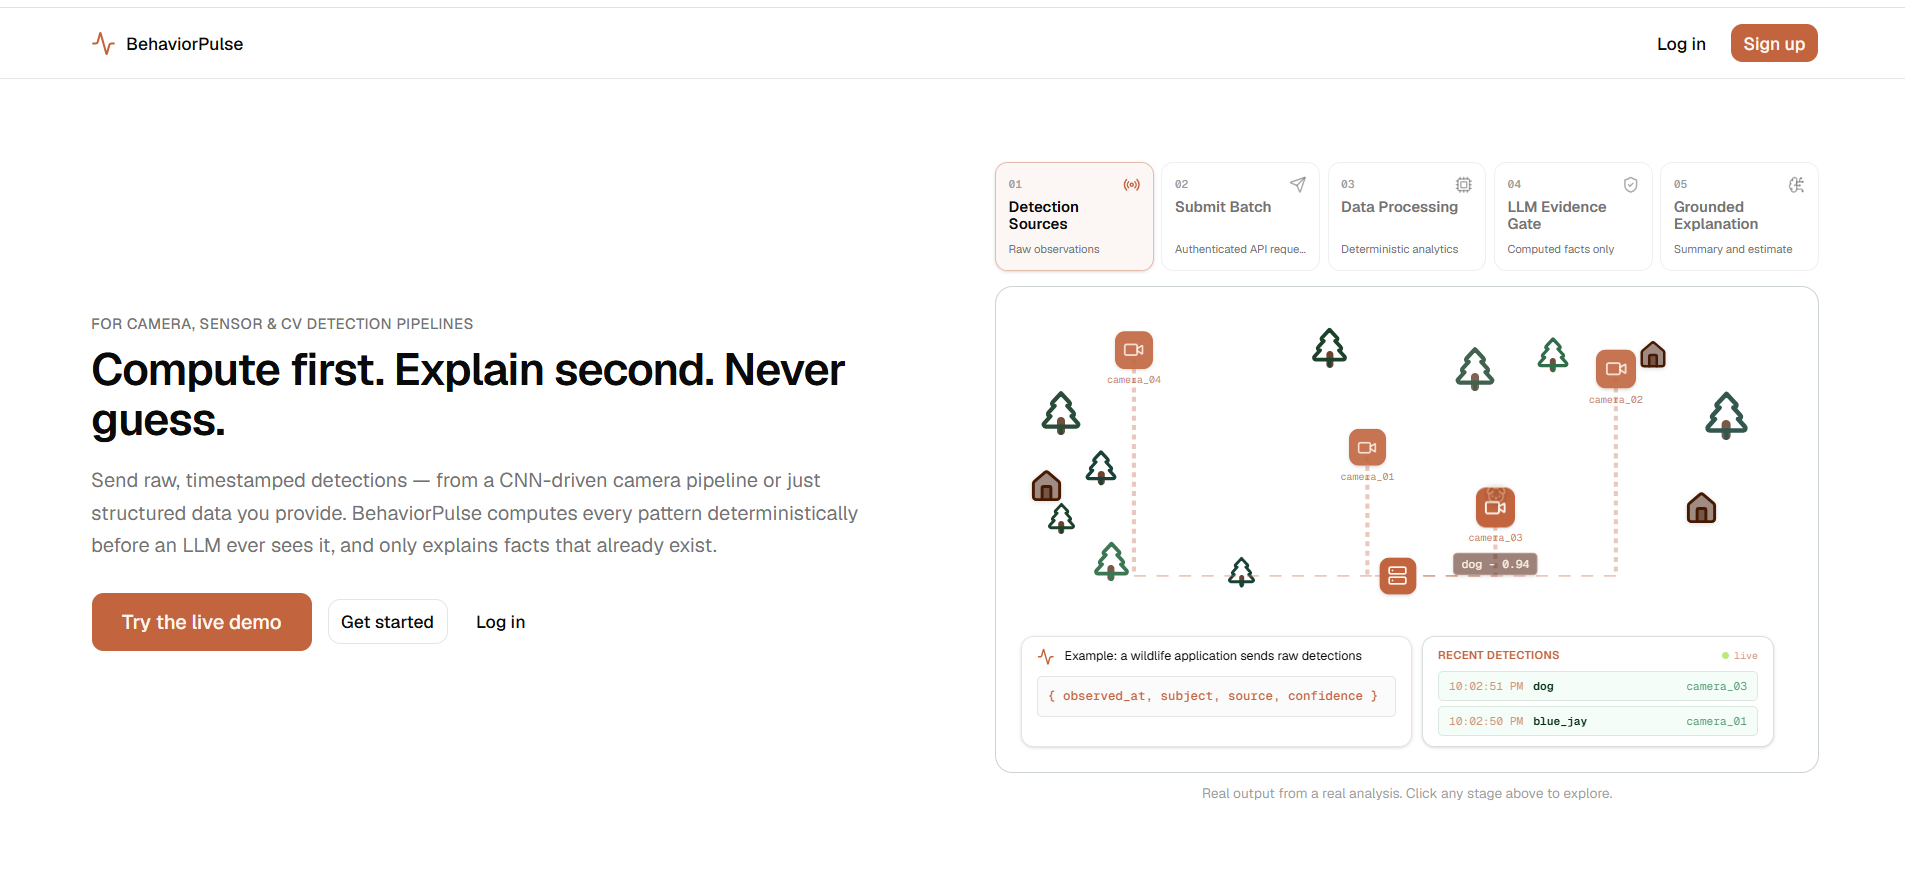This screenshot has width=1905, height=885.
Task: Select the blue_jay camera_01 detection row
Action: (1597, 721)
